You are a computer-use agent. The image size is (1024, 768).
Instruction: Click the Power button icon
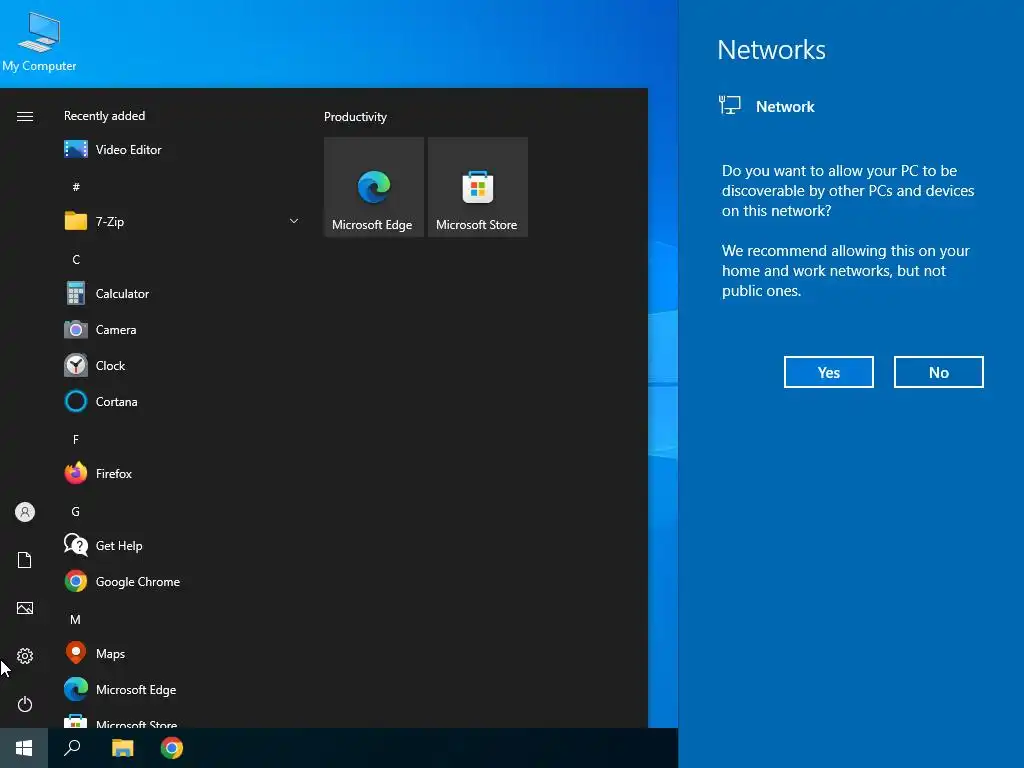(x=25, y=704)
